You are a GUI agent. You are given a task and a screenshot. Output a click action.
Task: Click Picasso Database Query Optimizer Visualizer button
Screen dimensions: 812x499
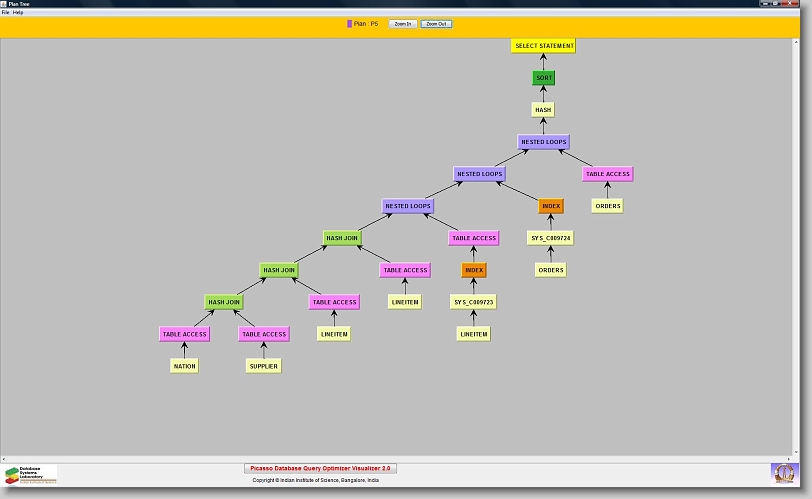click(x=321, y=468)
